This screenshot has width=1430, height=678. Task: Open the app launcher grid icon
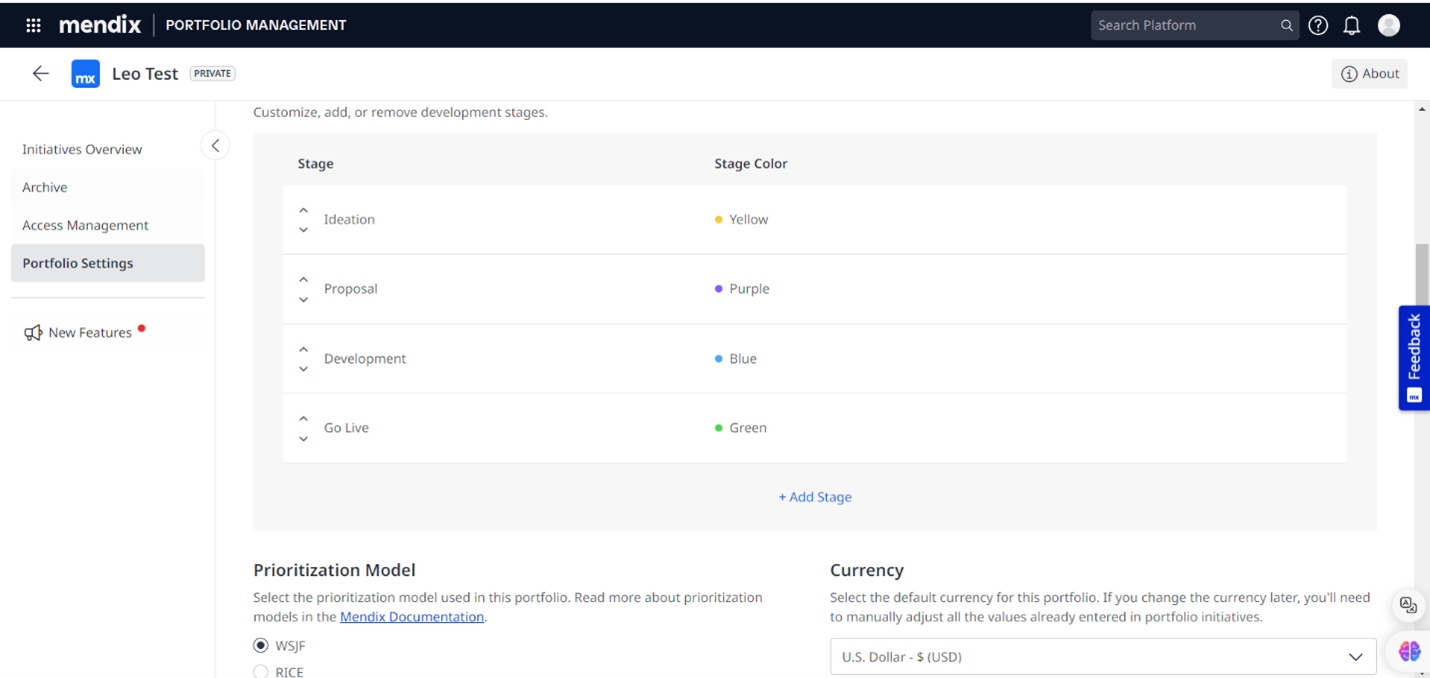[33, 25]
